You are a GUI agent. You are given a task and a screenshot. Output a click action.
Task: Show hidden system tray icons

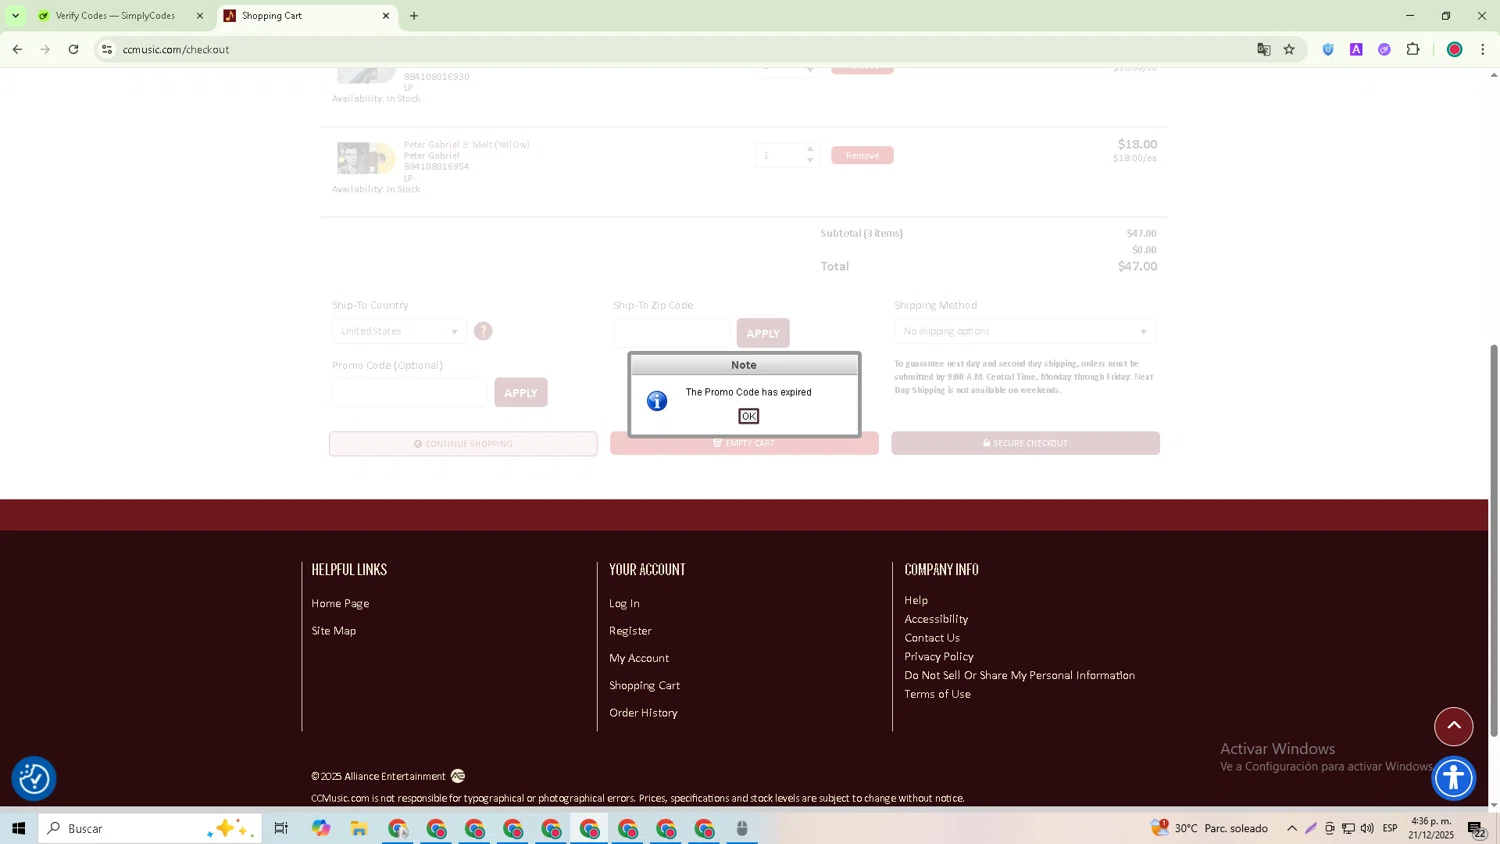pos(1292,828)
